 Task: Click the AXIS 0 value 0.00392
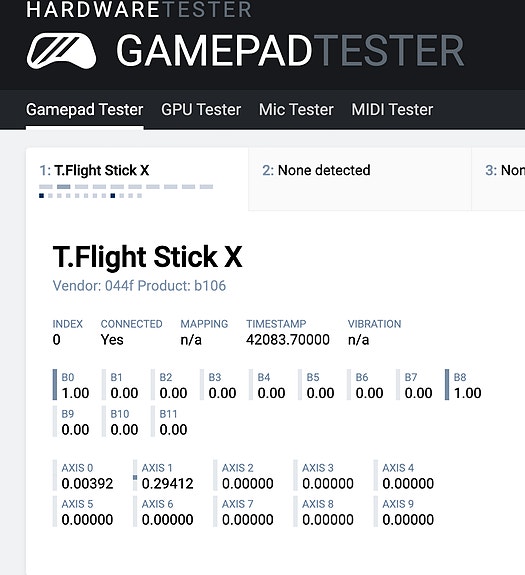[87, 484]
